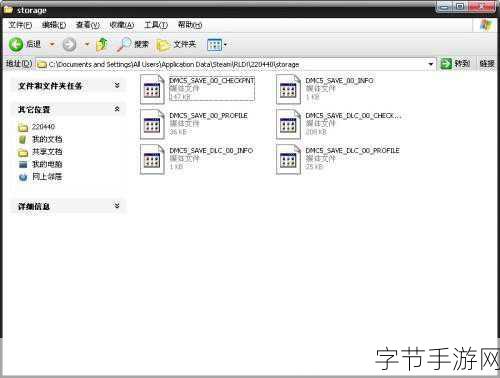Open the Views dropdown arrow

coord(225,45)
